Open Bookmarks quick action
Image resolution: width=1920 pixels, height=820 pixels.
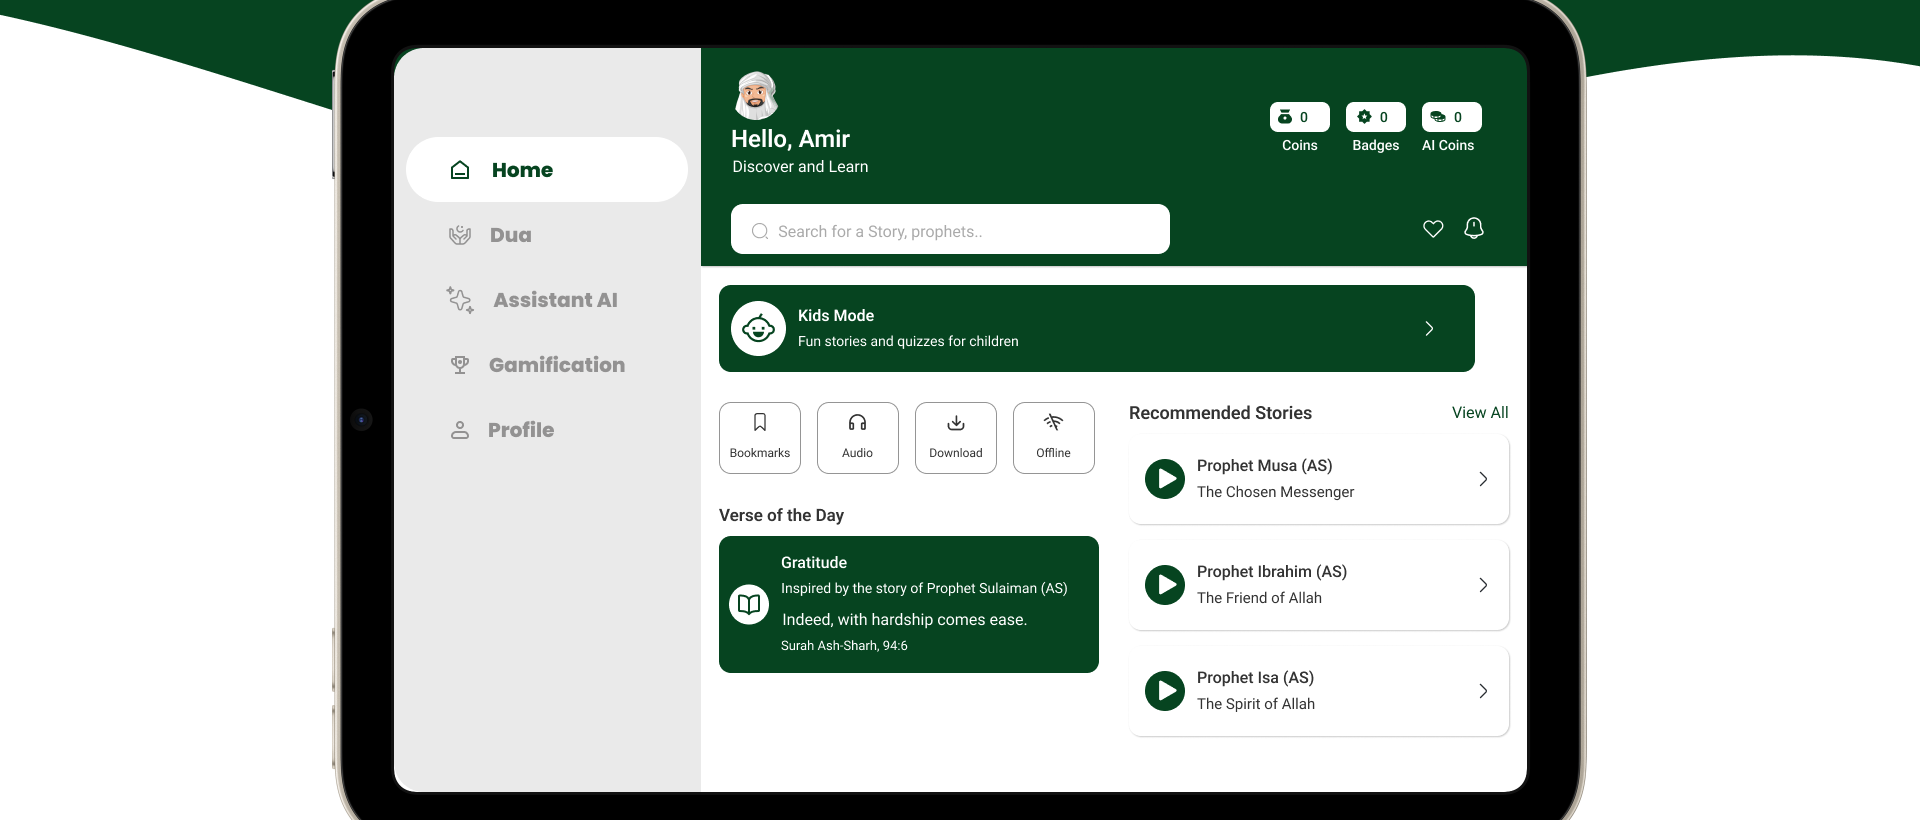click(x=760, y=438)
